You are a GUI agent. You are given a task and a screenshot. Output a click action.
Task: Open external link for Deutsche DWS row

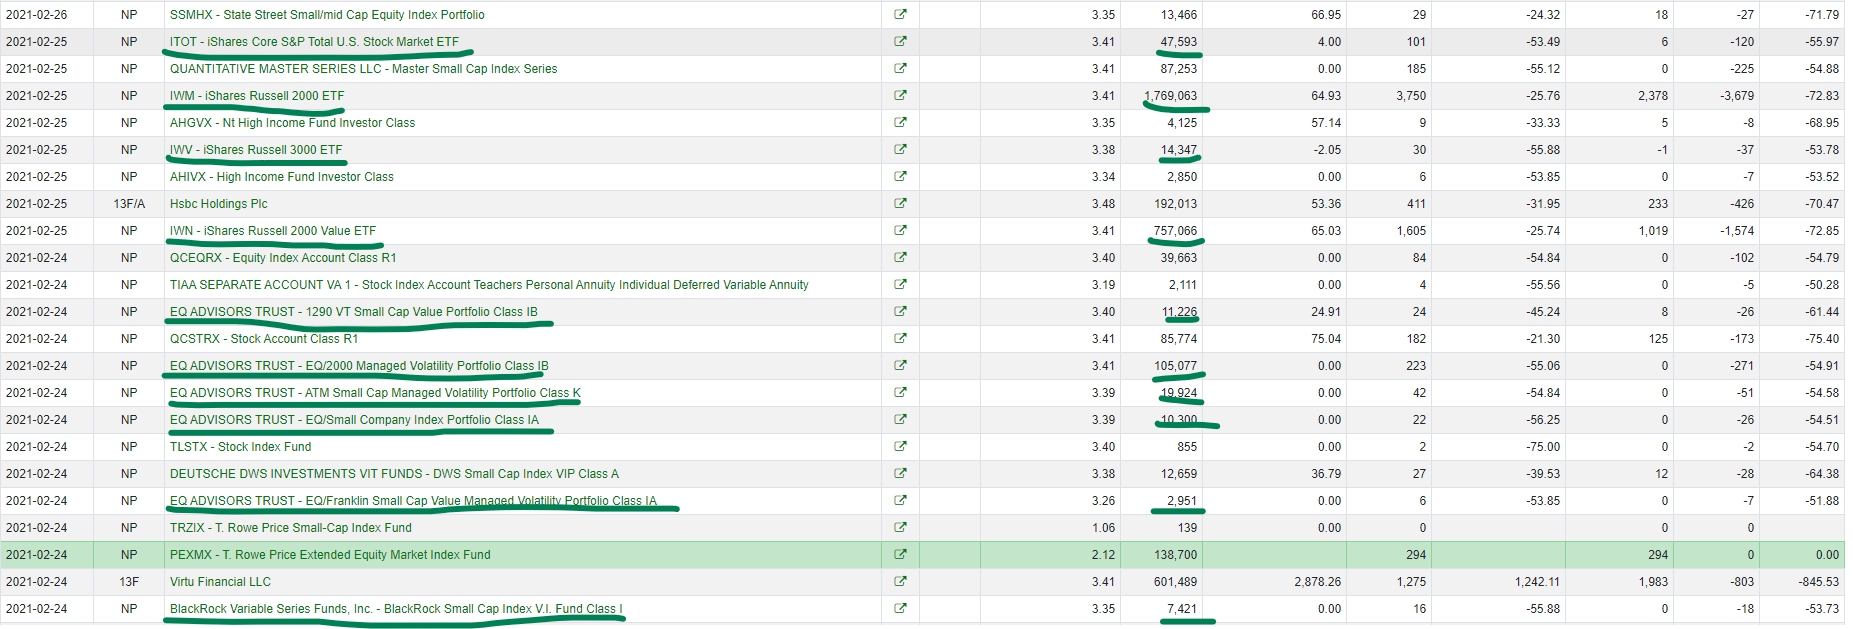pos(900,474)
